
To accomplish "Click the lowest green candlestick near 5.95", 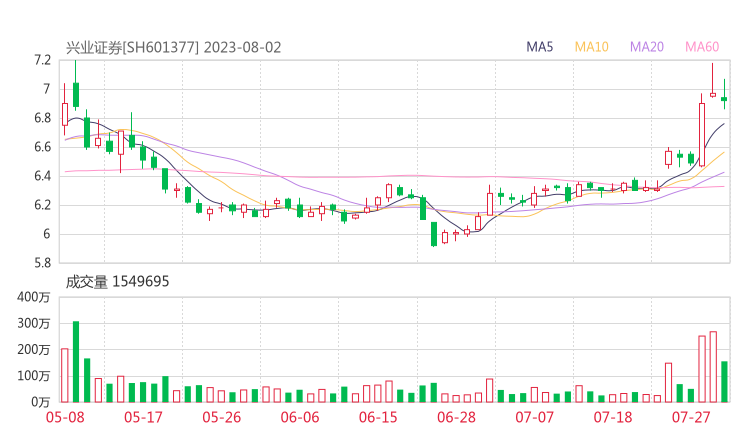I will (434, 234).
